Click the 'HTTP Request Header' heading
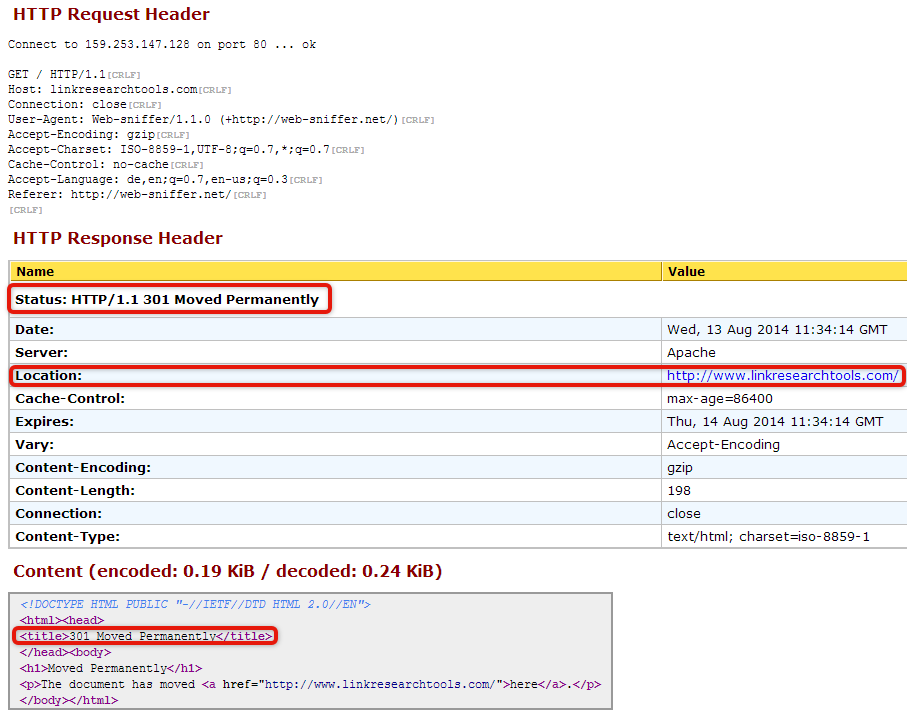 [x=111, y=14]
